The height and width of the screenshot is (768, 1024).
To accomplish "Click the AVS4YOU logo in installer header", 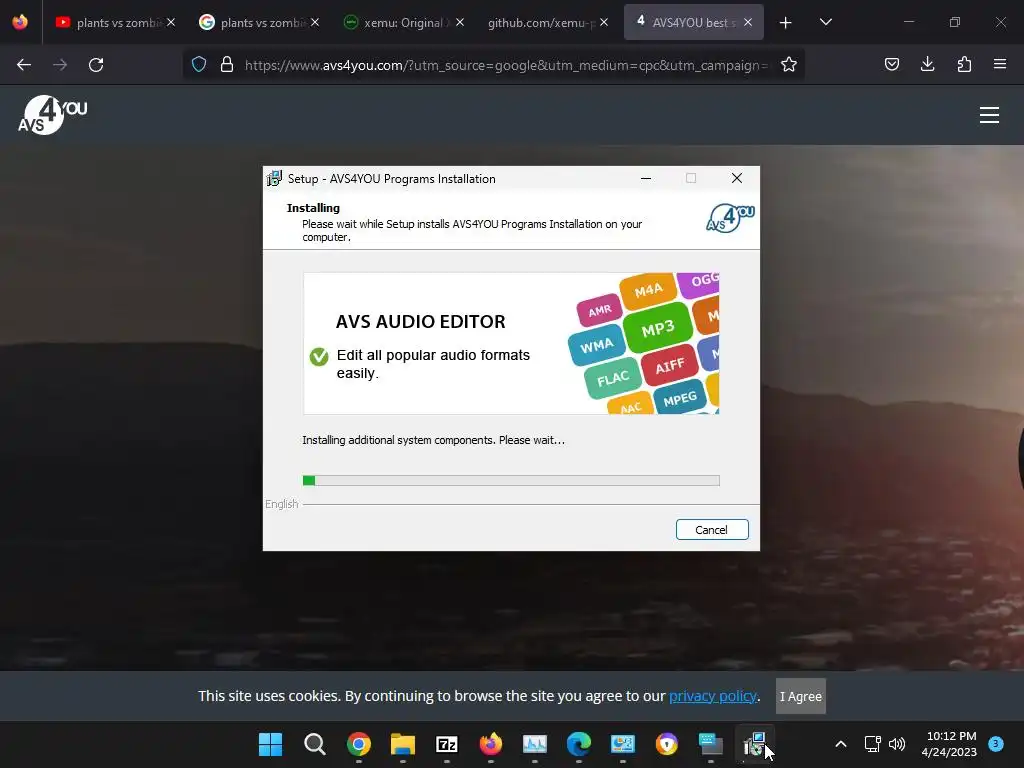I will [x=730, y=218].
